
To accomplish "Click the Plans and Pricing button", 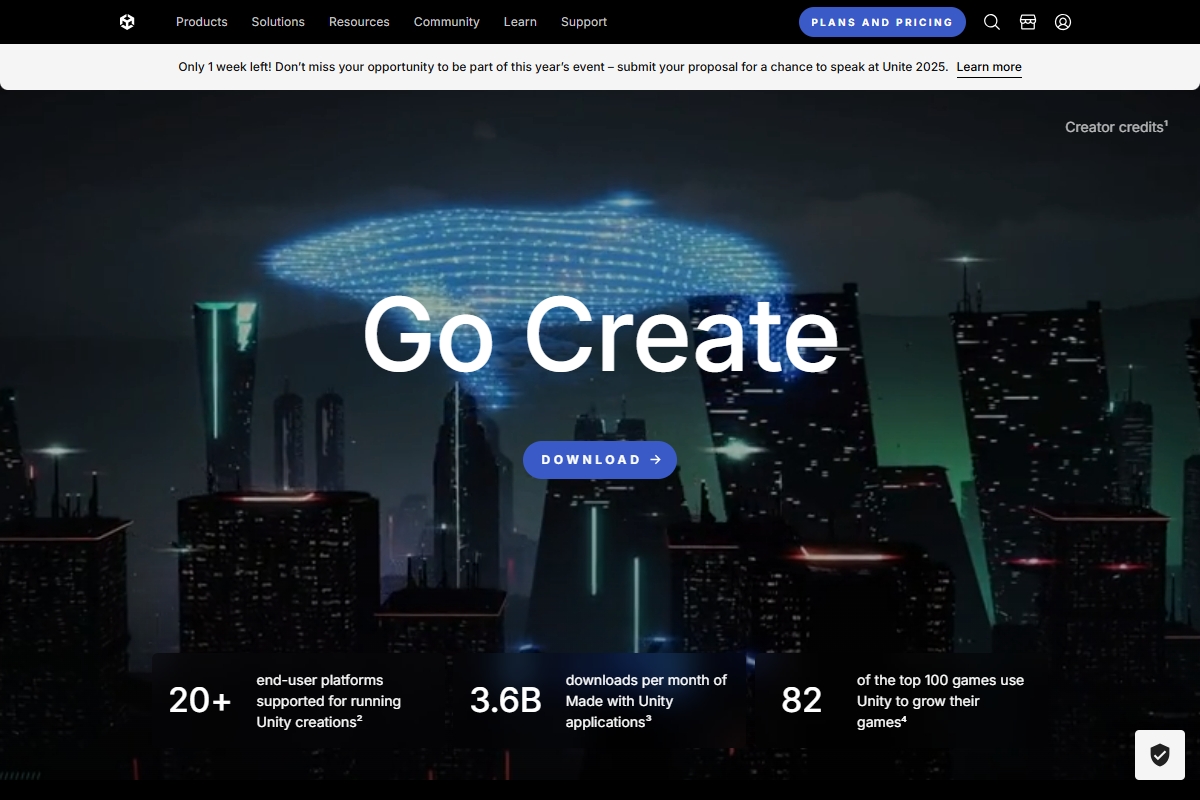I will 882,22.
